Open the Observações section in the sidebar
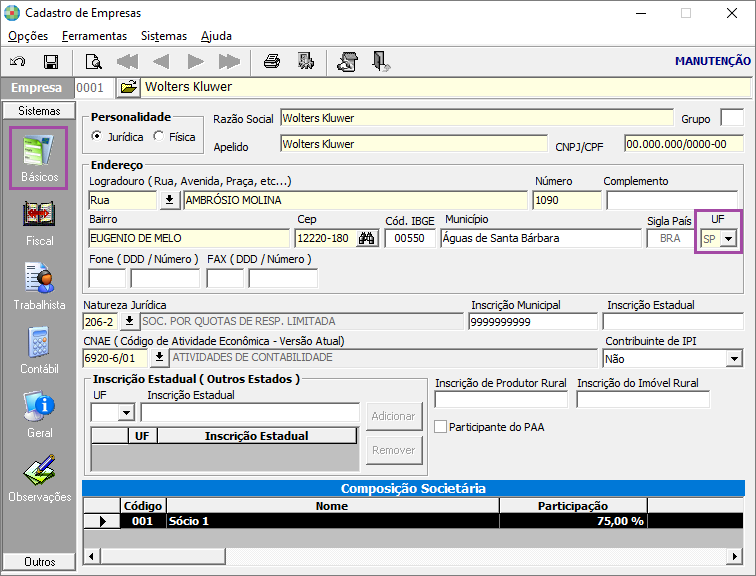The height and width of the screenshot is (576, 756). tap(40, 479)
